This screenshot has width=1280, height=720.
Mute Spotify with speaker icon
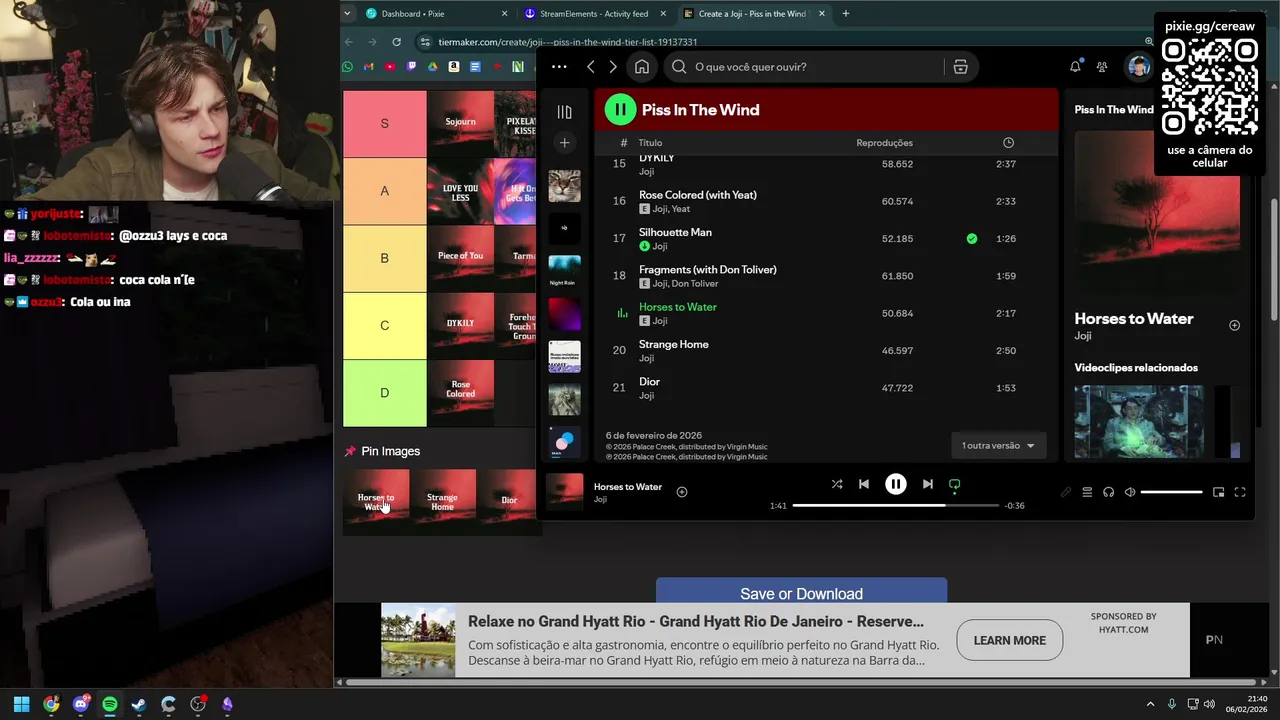coord(1130,492)
